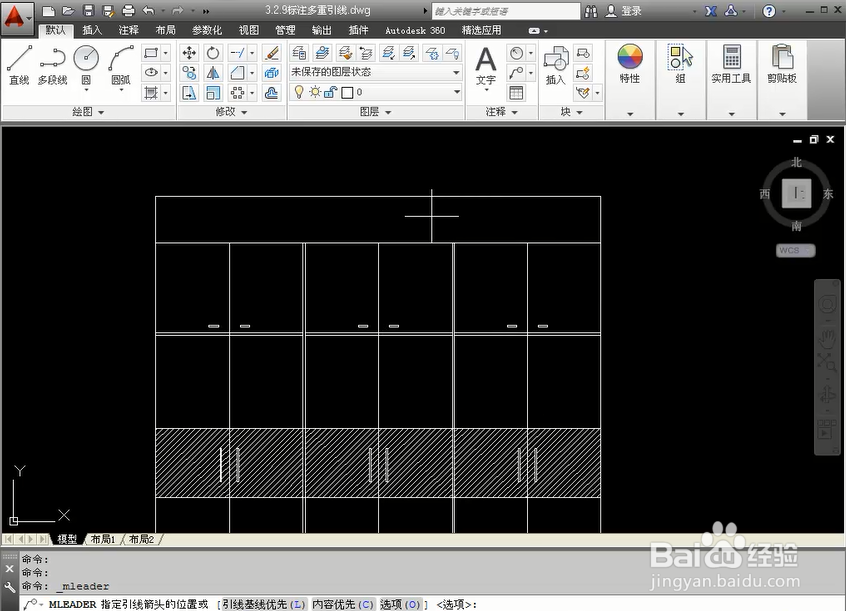Activate the Rotate tool
This screenshot has width=846, height=611.
[x=213, y=53]
